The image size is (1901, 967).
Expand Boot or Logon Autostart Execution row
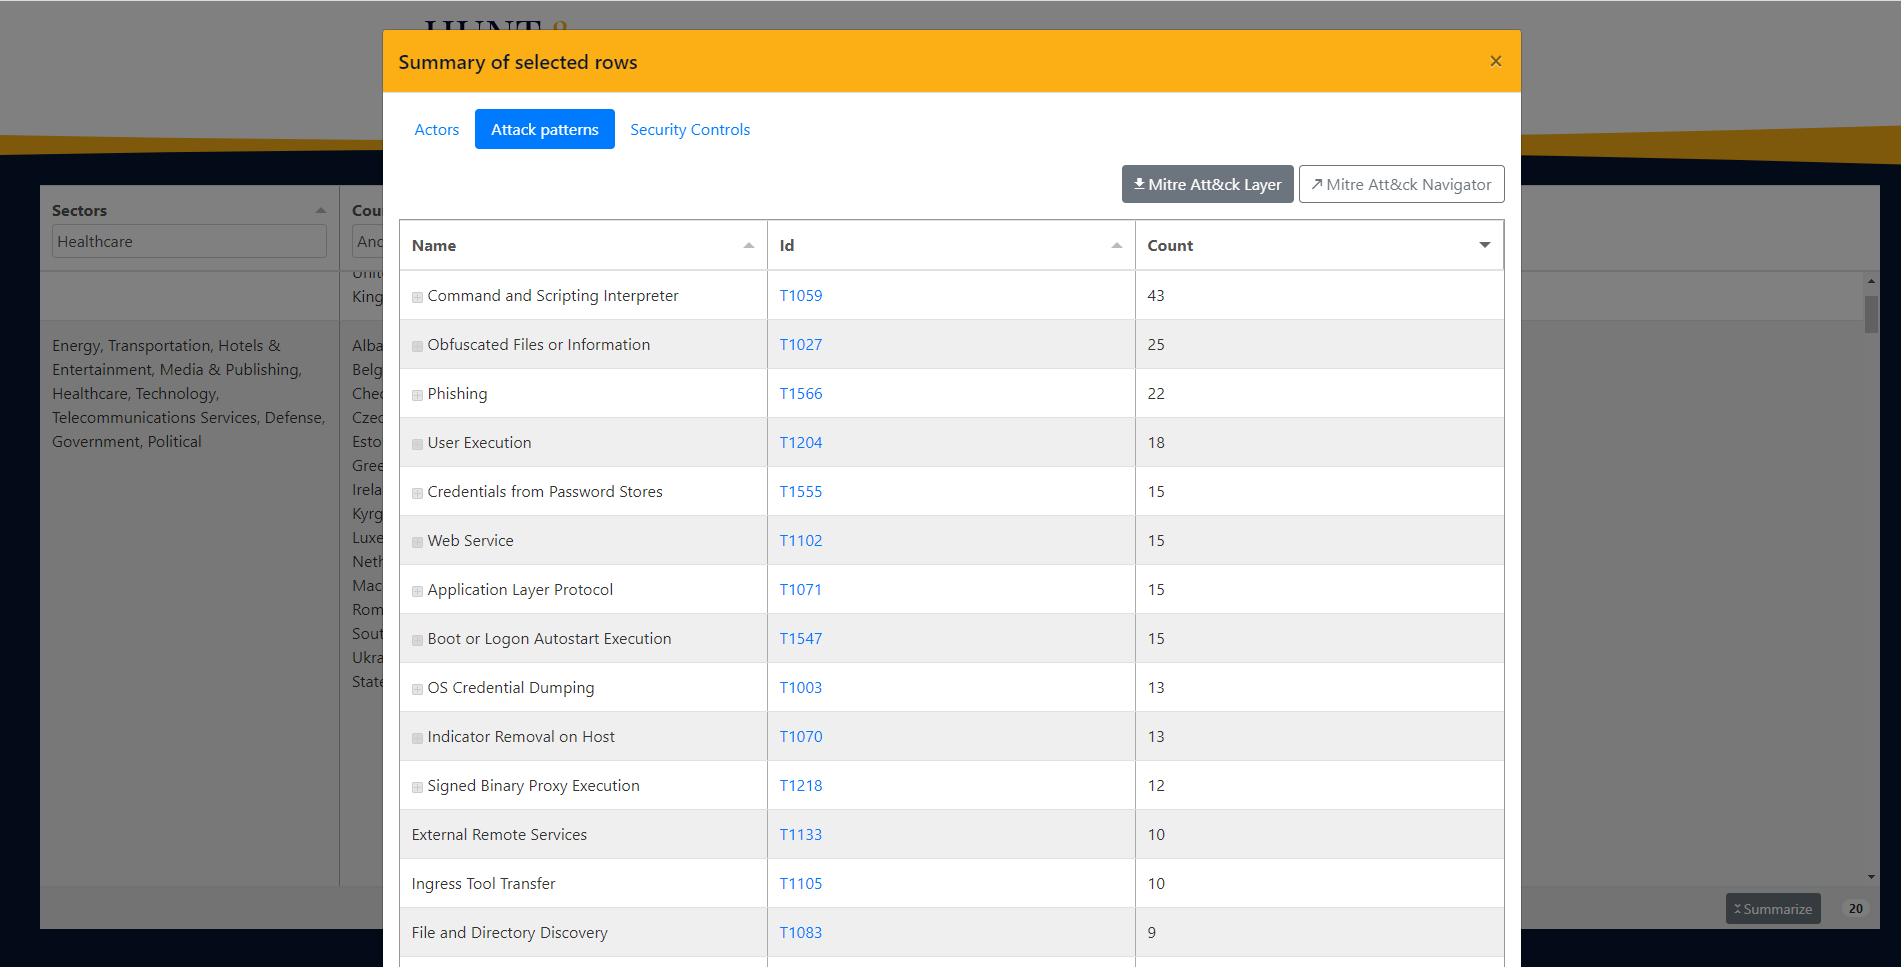click(x=417, y=640)
